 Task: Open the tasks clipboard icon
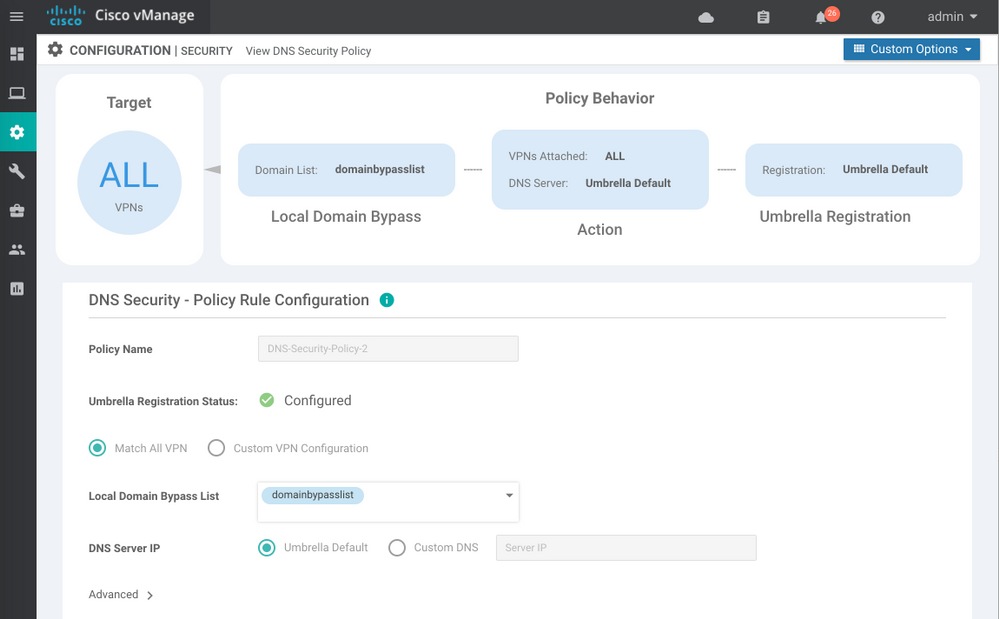coord(764,17)
